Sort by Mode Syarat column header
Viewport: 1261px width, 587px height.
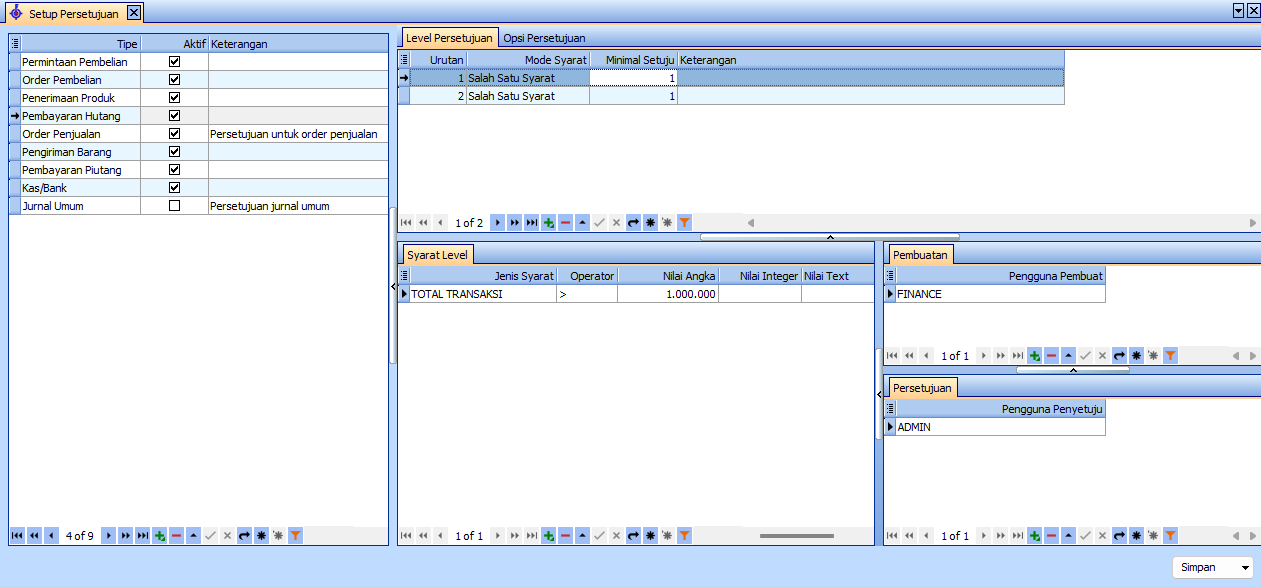click(527, 60)
